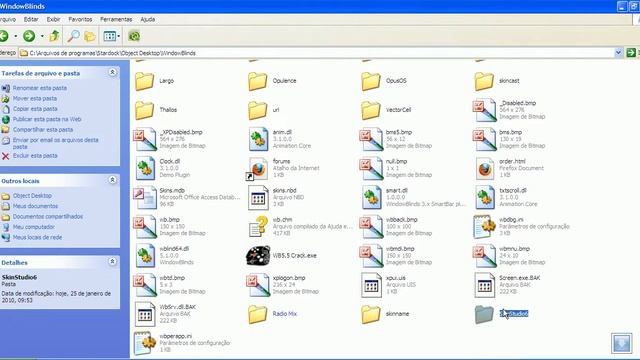Select the order.html Firefox document icon
Image resolution: width=640 pixels, height=360 pixels.
coord(484,168)
